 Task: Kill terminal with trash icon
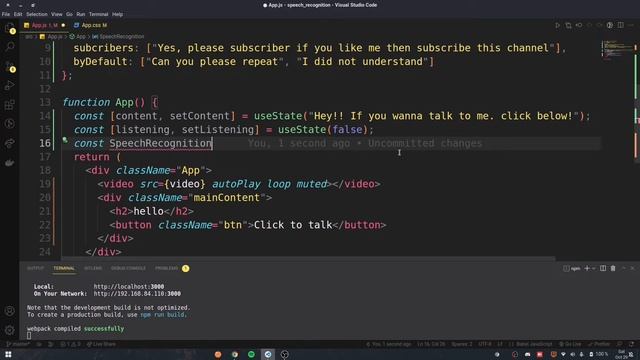[613, 268]
